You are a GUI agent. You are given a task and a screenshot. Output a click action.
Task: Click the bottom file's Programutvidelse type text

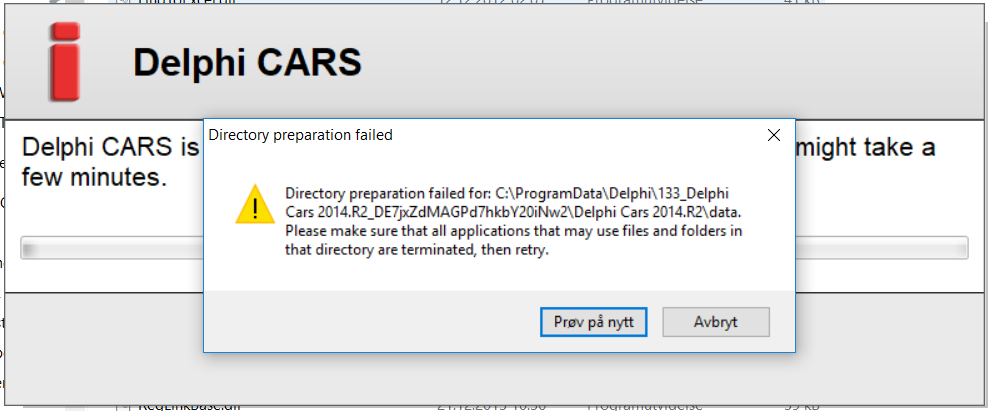[645, 407]
